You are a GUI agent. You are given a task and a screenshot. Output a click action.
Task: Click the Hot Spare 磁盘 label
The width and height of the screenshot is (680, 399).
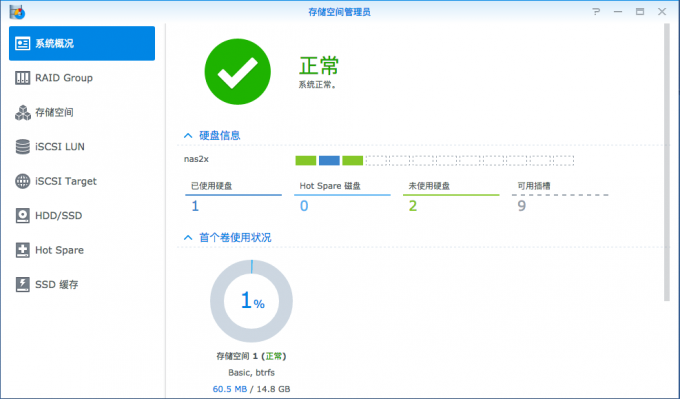click(330, 186)
